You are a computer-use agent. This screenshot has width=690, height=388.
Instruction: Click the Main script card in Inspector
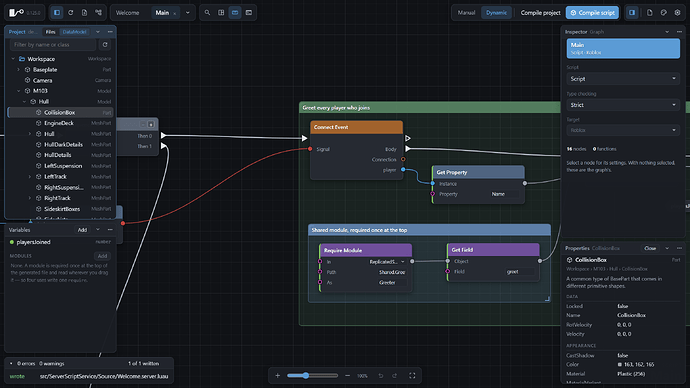coord(623,48)
